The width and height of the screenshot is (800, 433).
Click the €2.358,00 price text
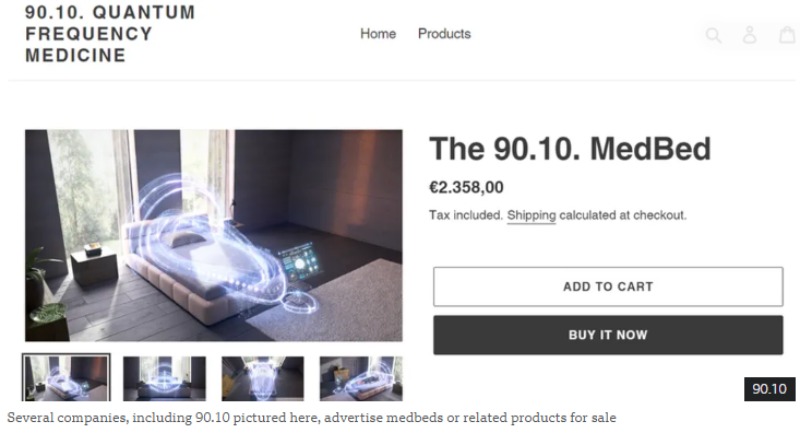466,187
